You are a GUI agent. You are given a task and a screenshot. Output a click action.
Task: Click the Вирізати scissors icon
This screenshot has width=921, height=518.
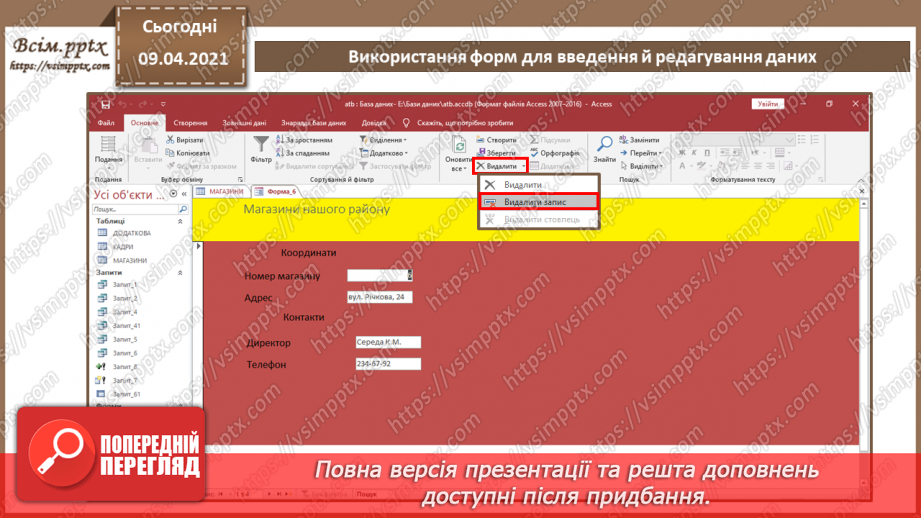point(170,141)
